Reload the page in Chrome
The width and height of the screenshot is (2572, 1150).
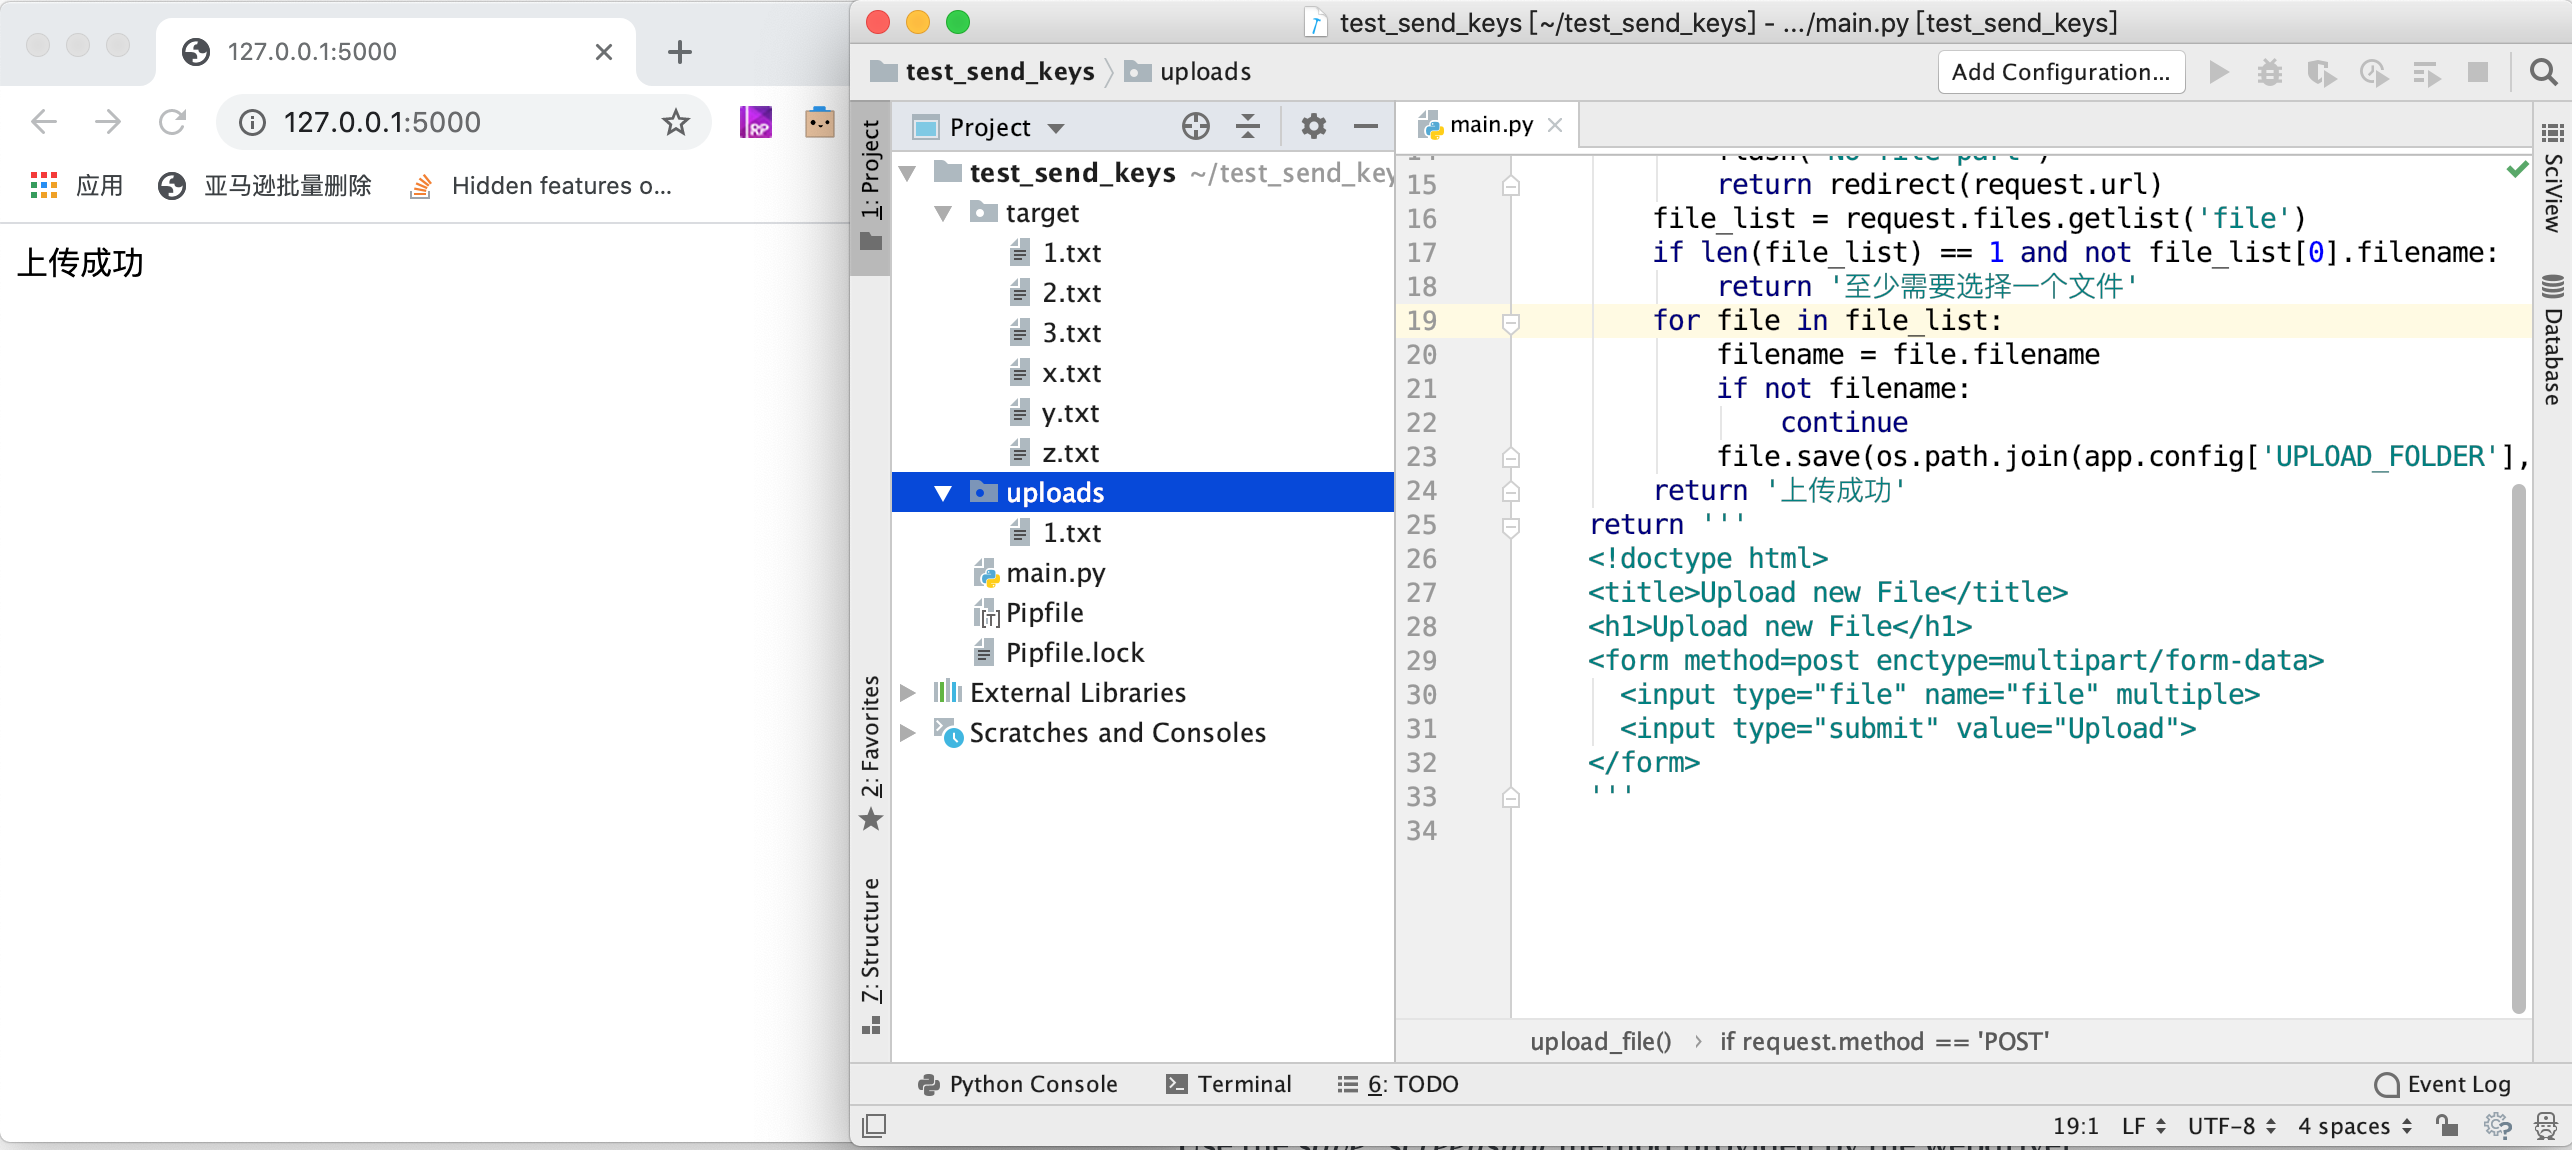tap(172, 122)
